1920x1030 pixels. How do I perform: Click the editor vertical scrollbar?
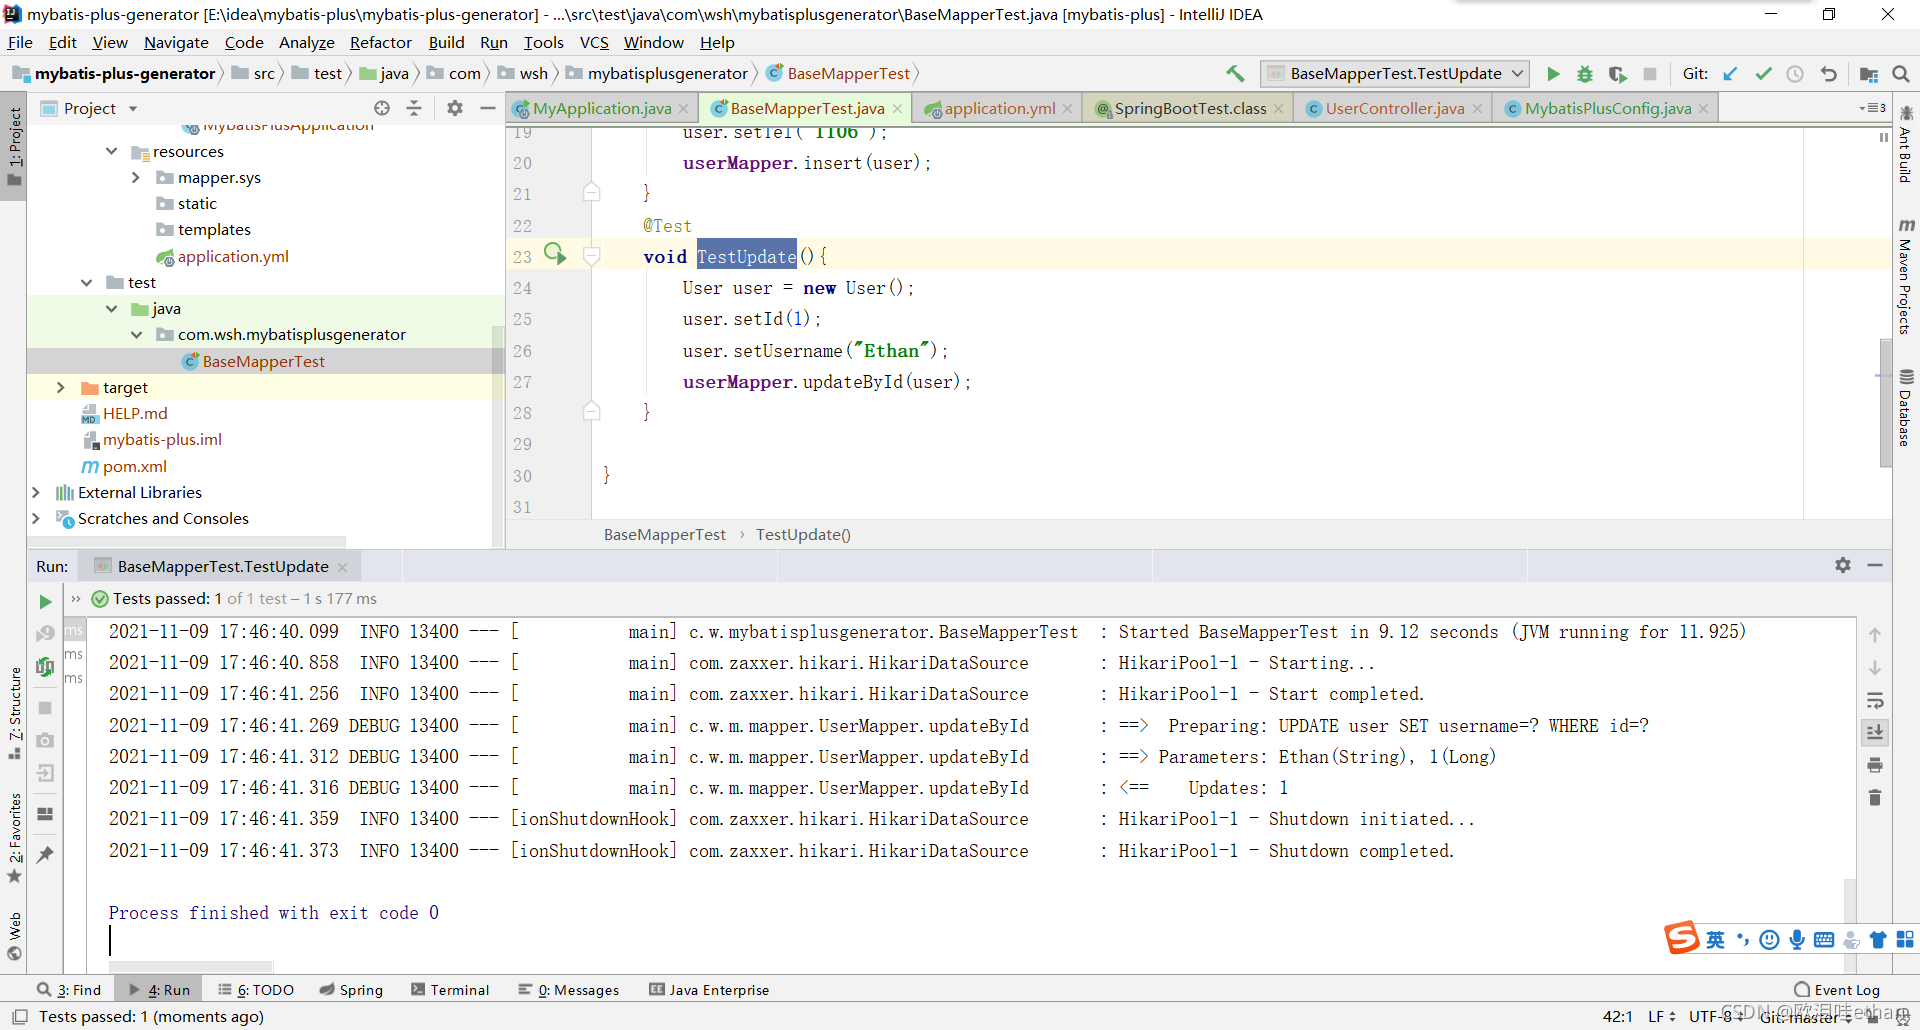tap(1885, 402)
